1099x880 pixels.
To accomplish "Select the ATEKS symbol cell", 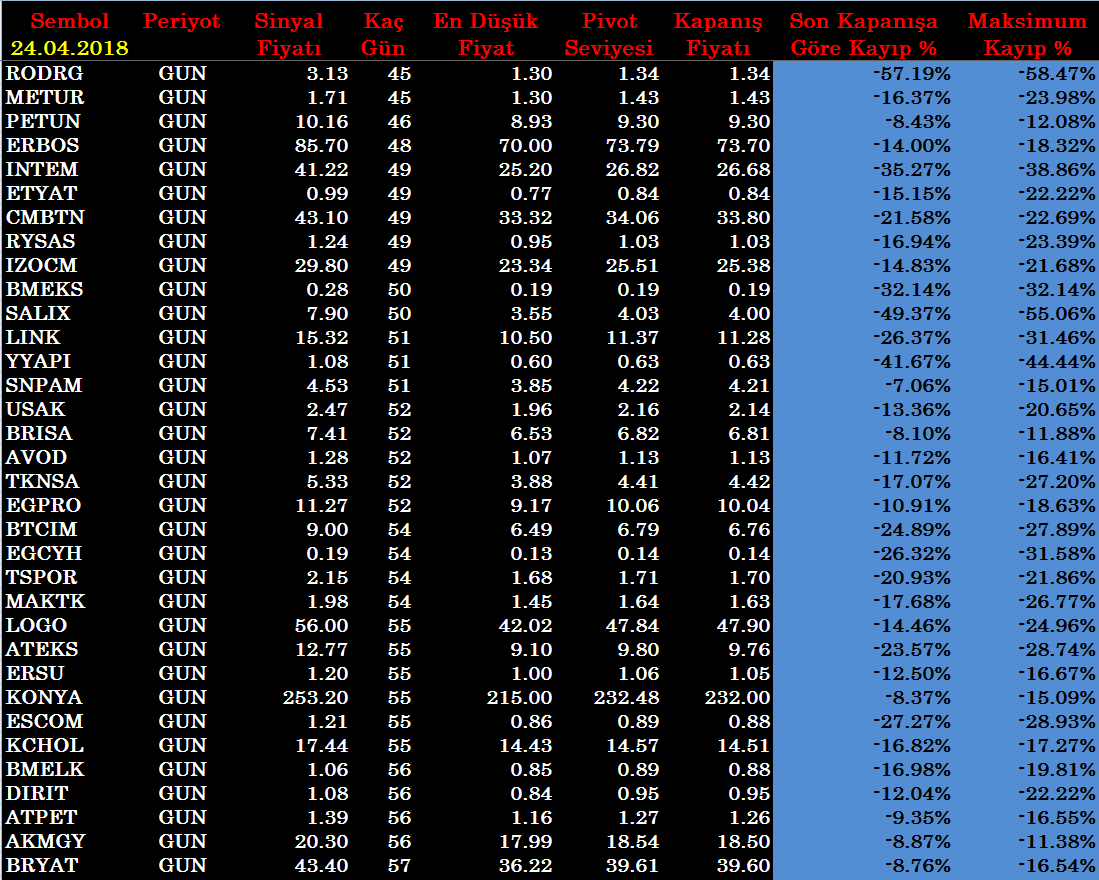I will 41,649.
